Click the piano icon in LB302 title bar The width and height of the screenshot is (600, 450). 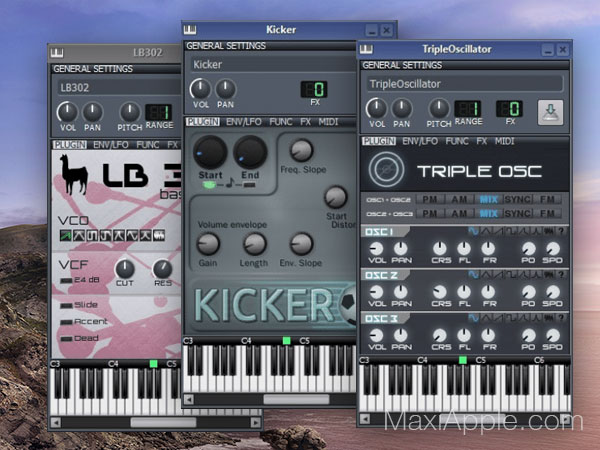coord(57,52)
